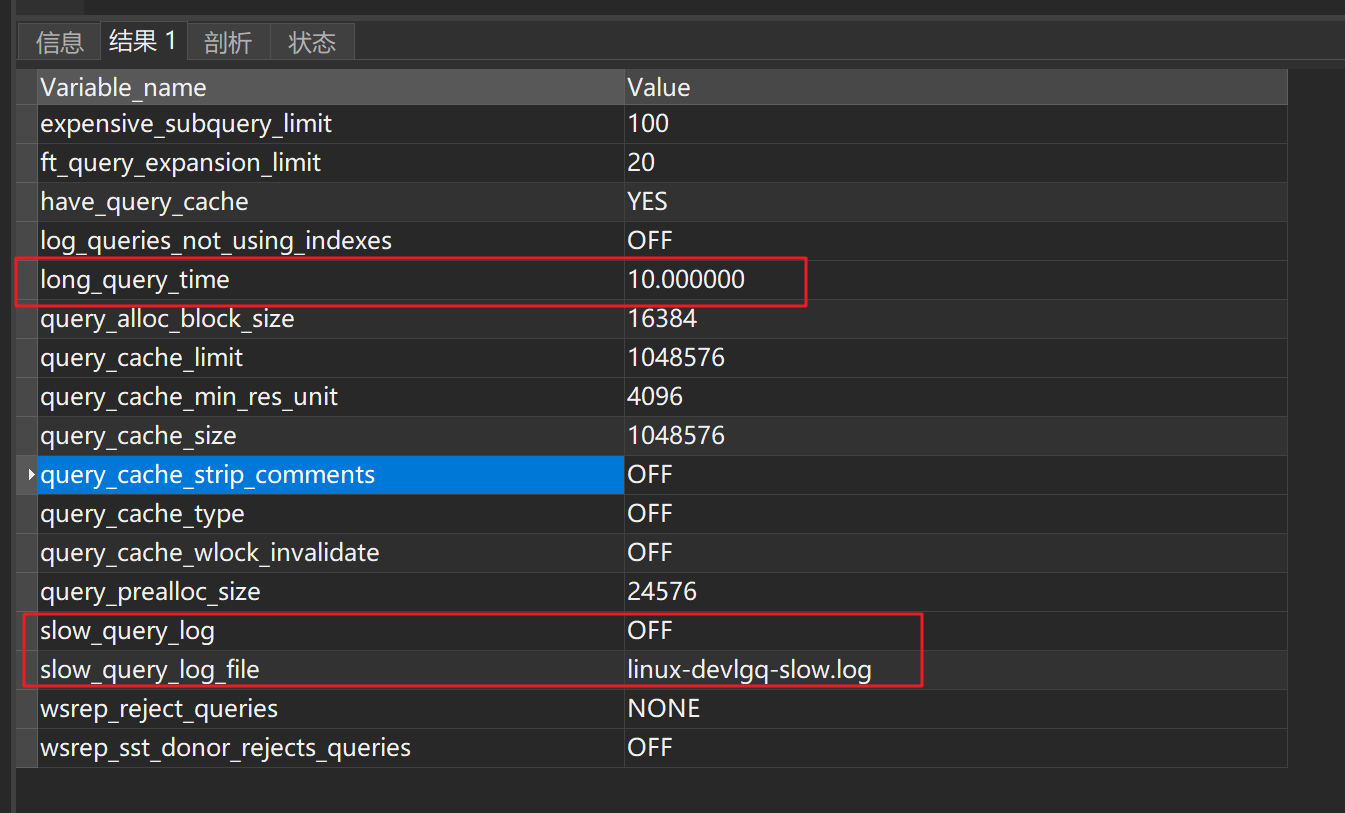
Task: Click OFF value of query_cache_wlock_invalidate
Action: pos(956,553)
